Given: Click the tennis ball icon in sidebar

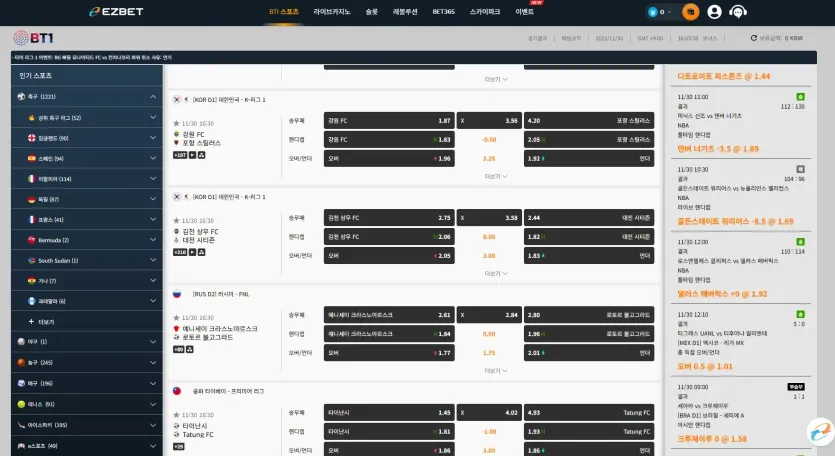Looking at the screenshot, I should pos(21,404).
